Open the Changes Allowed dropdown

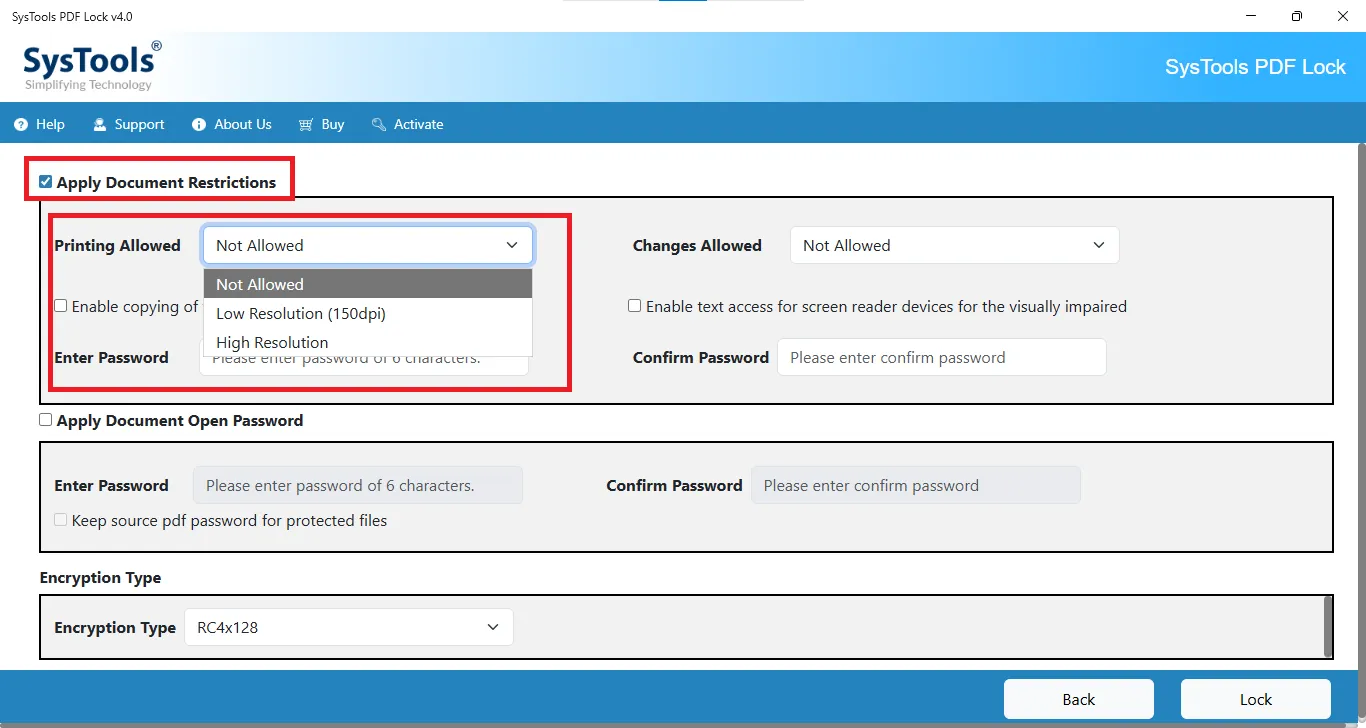[954, 245]
